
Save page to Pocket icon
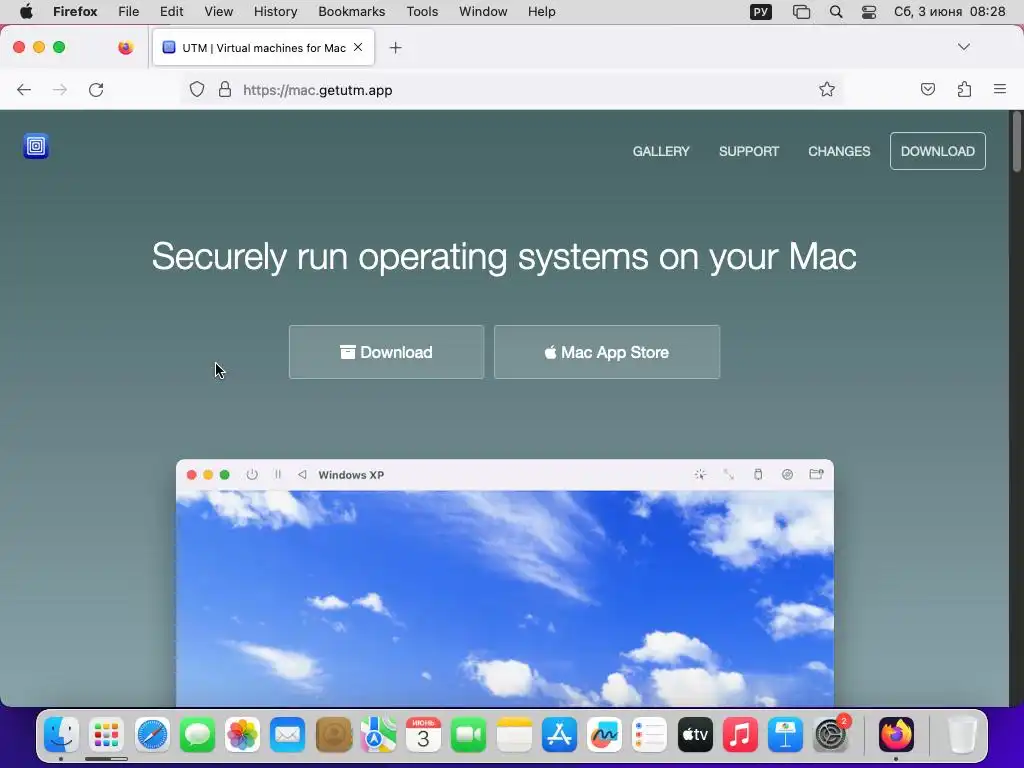pyautogui.click(x=927, y=89)
